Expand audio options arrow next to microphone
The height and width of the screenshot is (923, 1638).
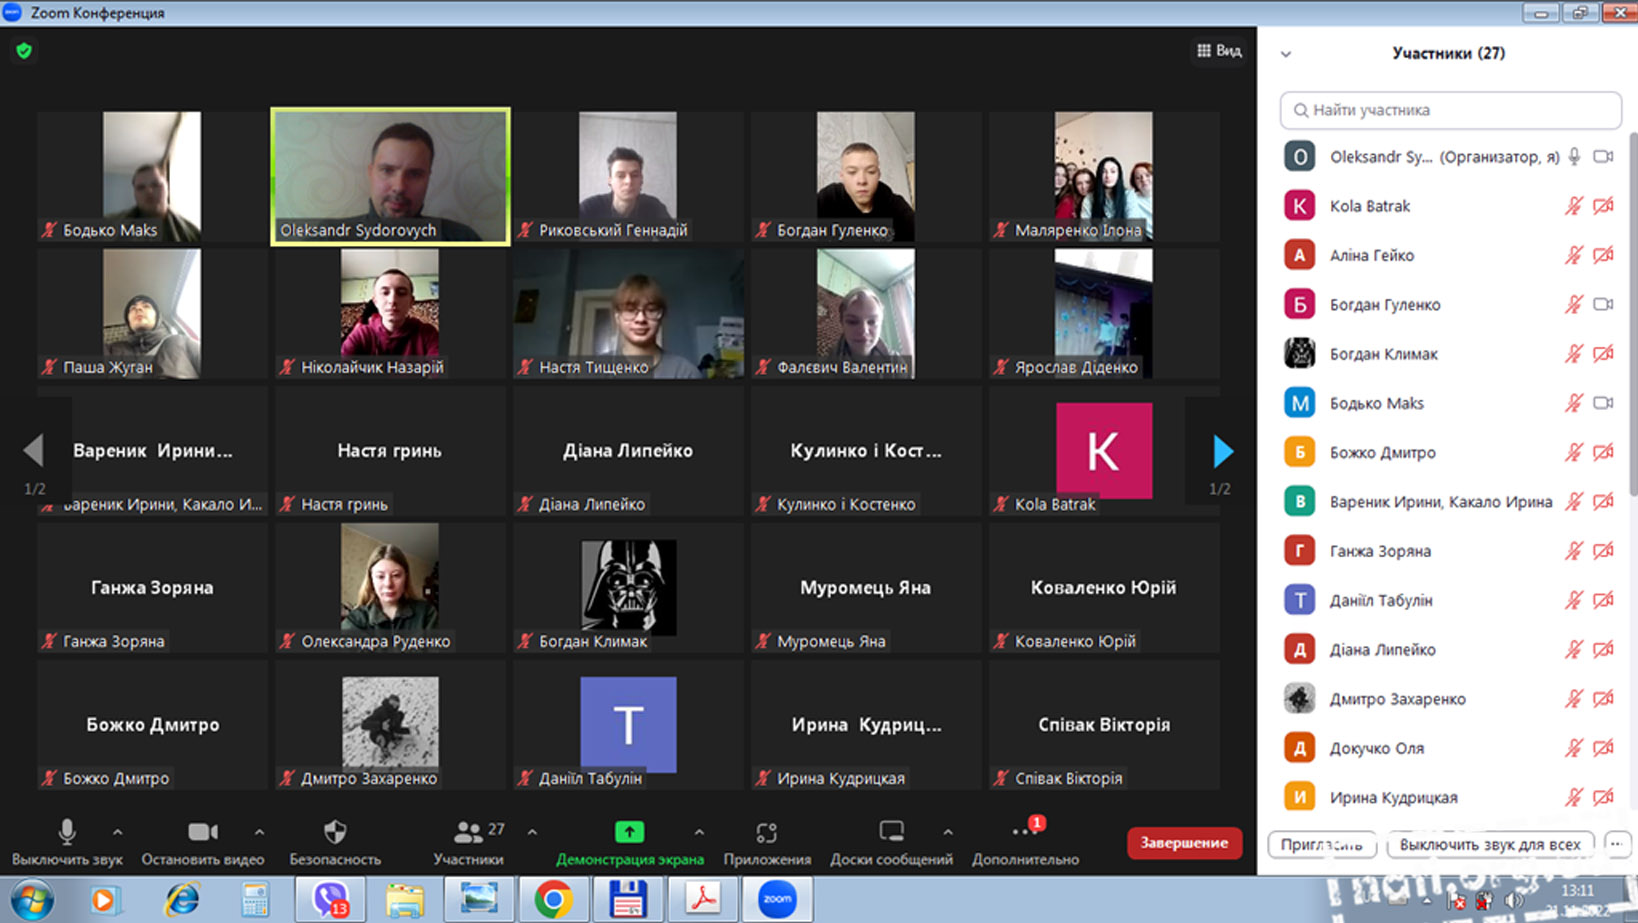117,832
